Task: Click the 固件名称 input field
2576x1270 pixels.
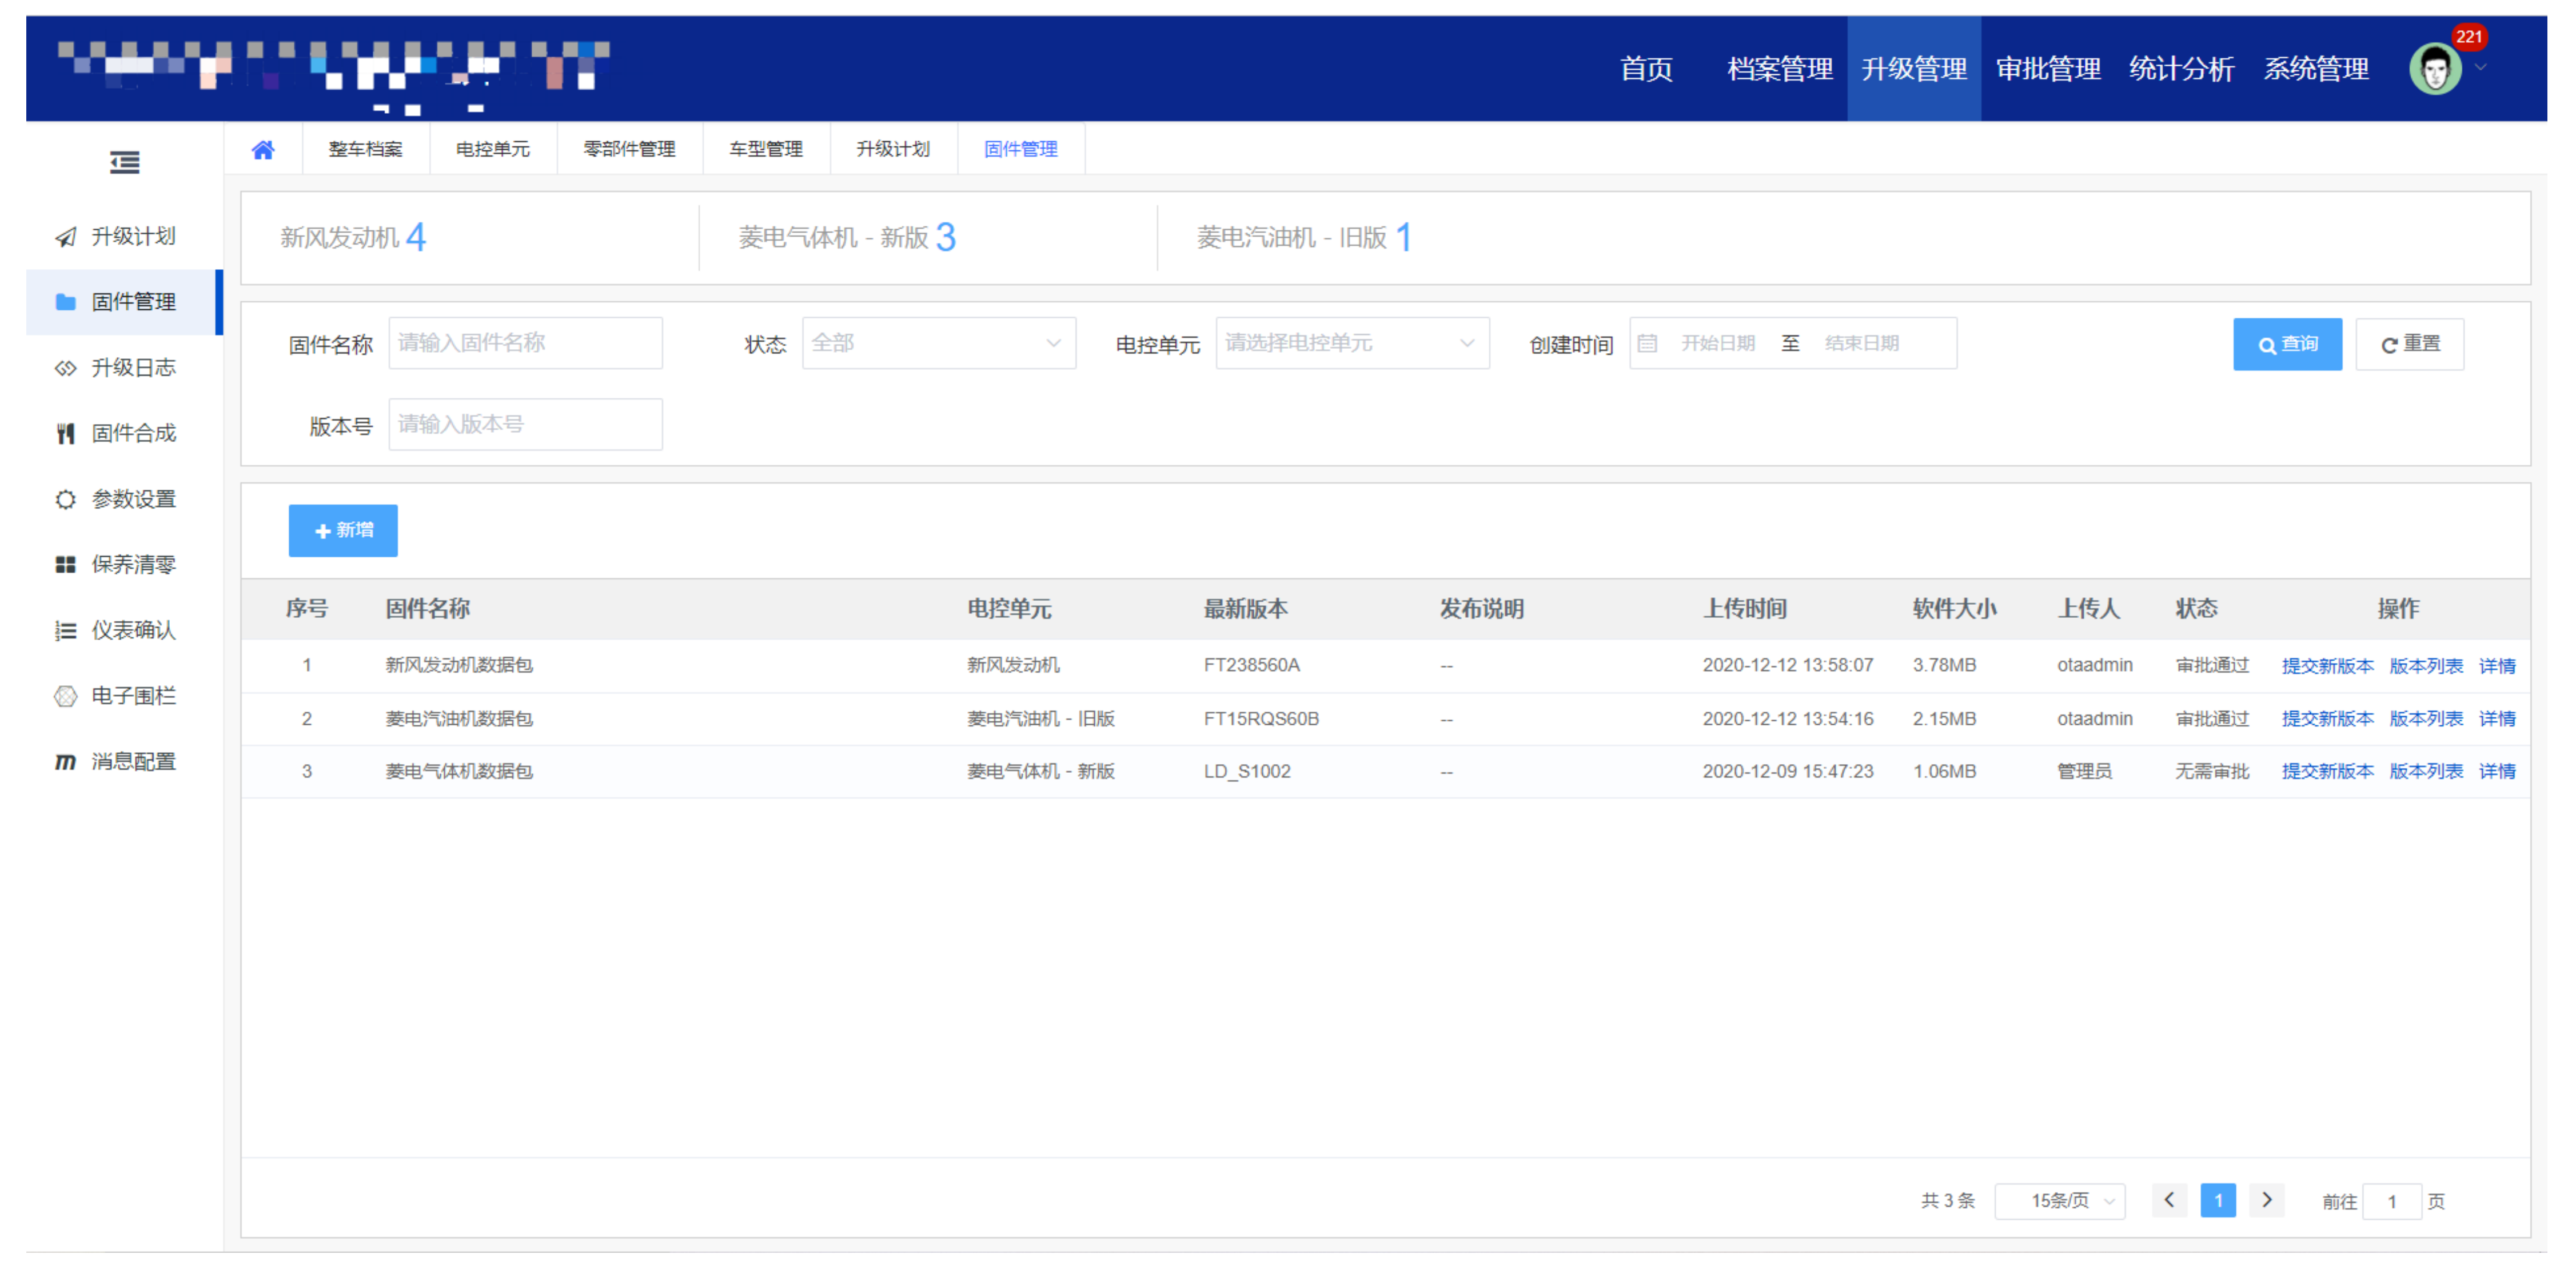Action: 524,342
